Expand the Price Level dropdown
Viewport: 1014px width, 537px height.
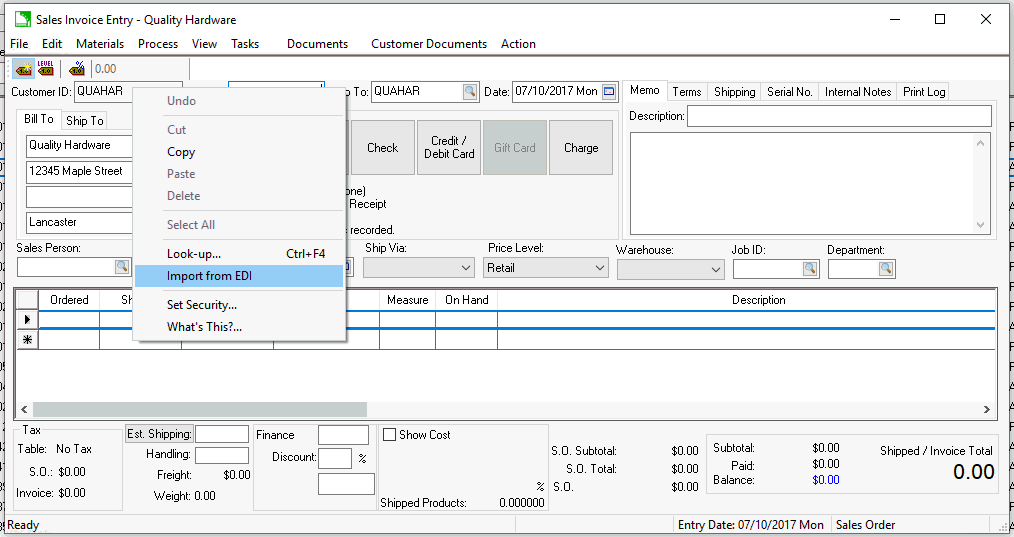pyautogui.click(x=599, y=268)
